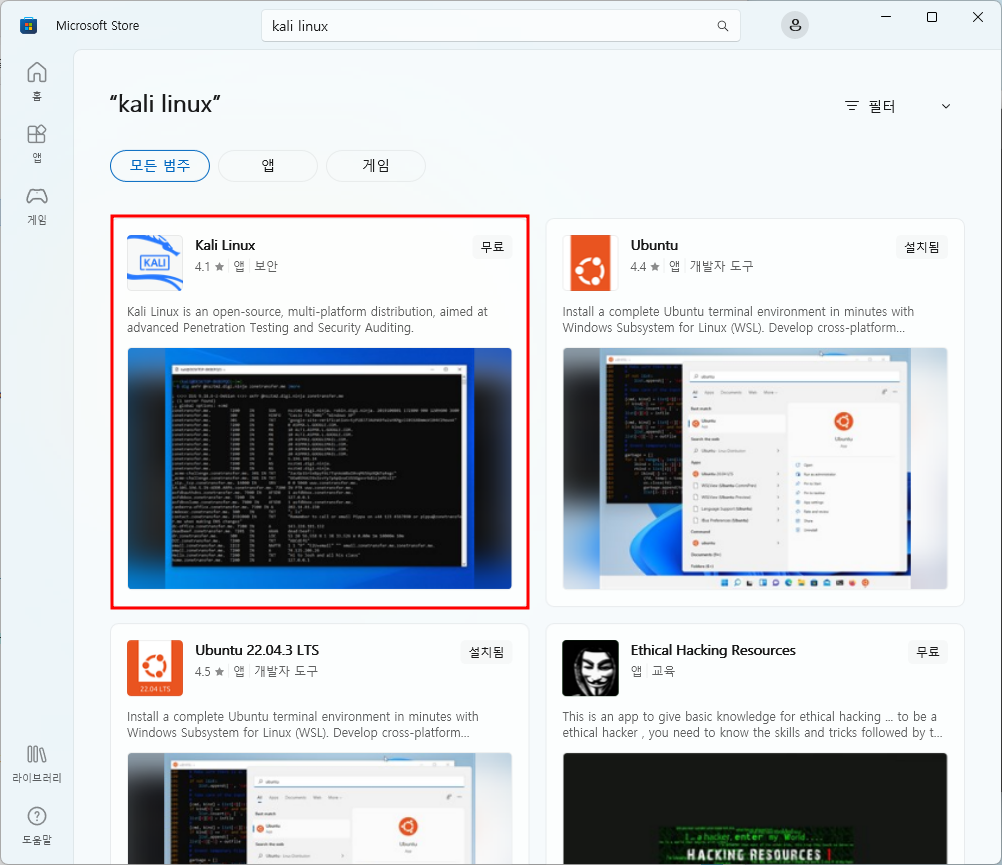The image size is (1002, 865).
Task: Select the 앱 category tab
Action: point(268,166)
